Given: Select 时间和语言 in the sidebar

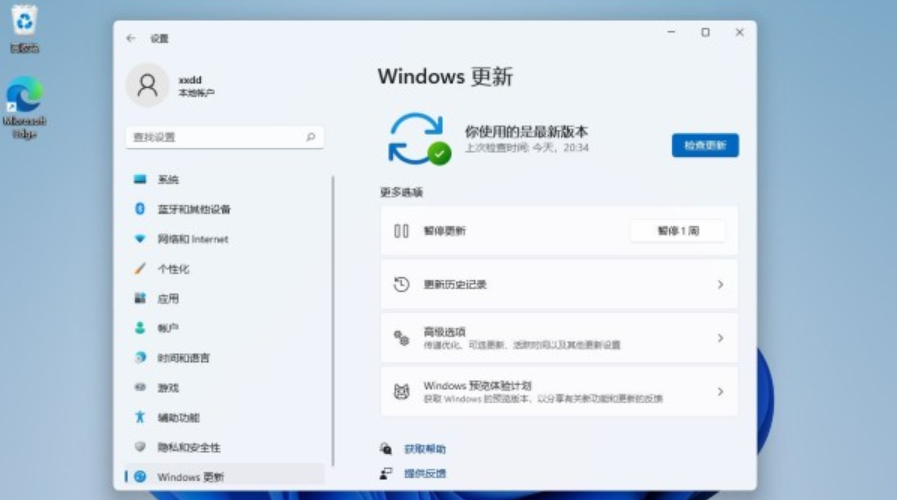Looking at the screenshot, I should 224,358.
